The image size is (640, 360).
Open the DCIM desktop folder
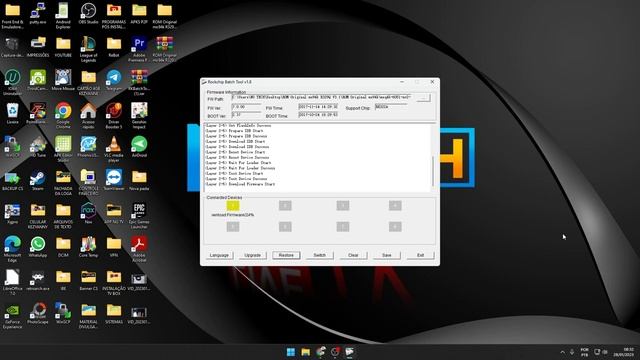pyautogui.click(x=63, y=247)
